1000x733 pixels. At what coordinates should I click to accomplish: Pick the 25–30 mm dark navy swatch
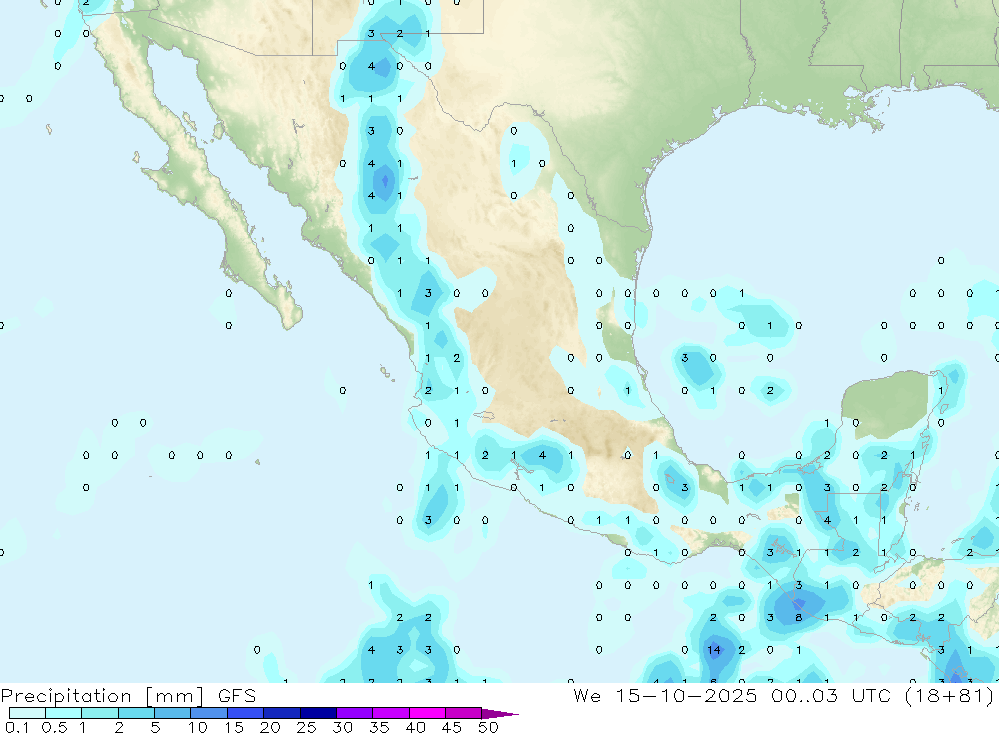coord(318,713)
